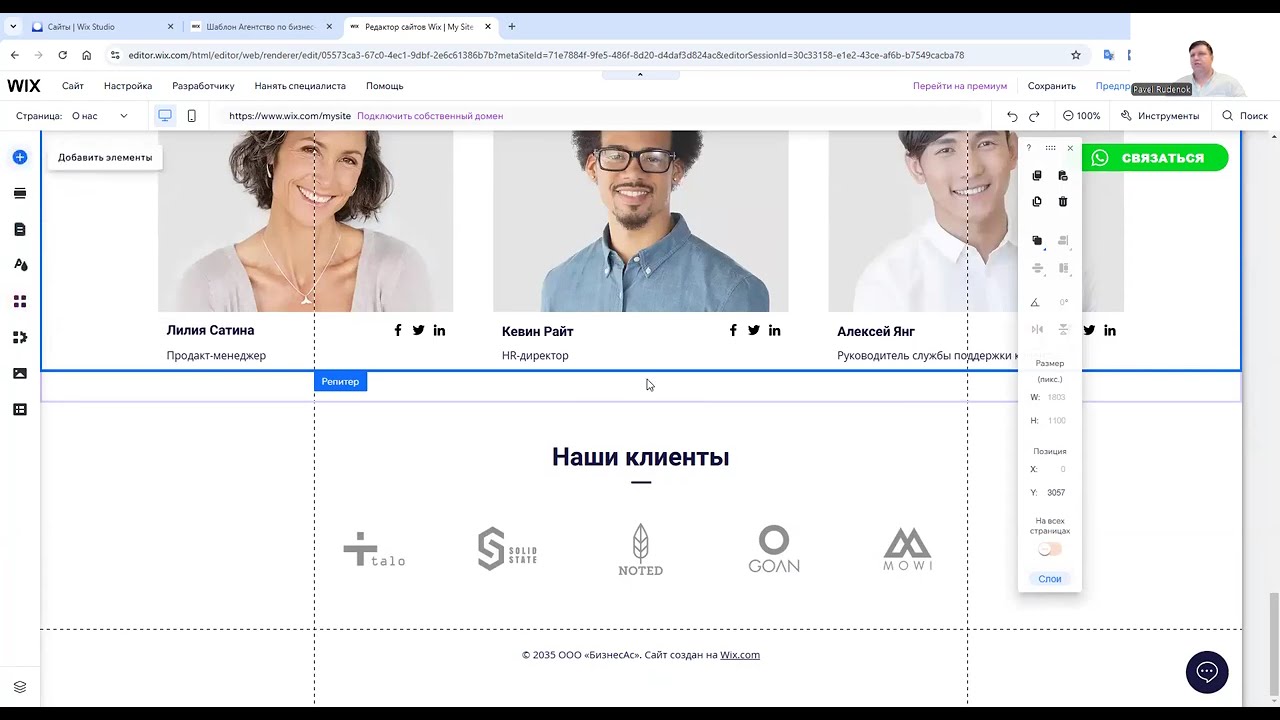Image resolution: width=1280 pixels, height=720 pixels.
Task: Click the Undo arrow
Action: (x=1012, y=116)
